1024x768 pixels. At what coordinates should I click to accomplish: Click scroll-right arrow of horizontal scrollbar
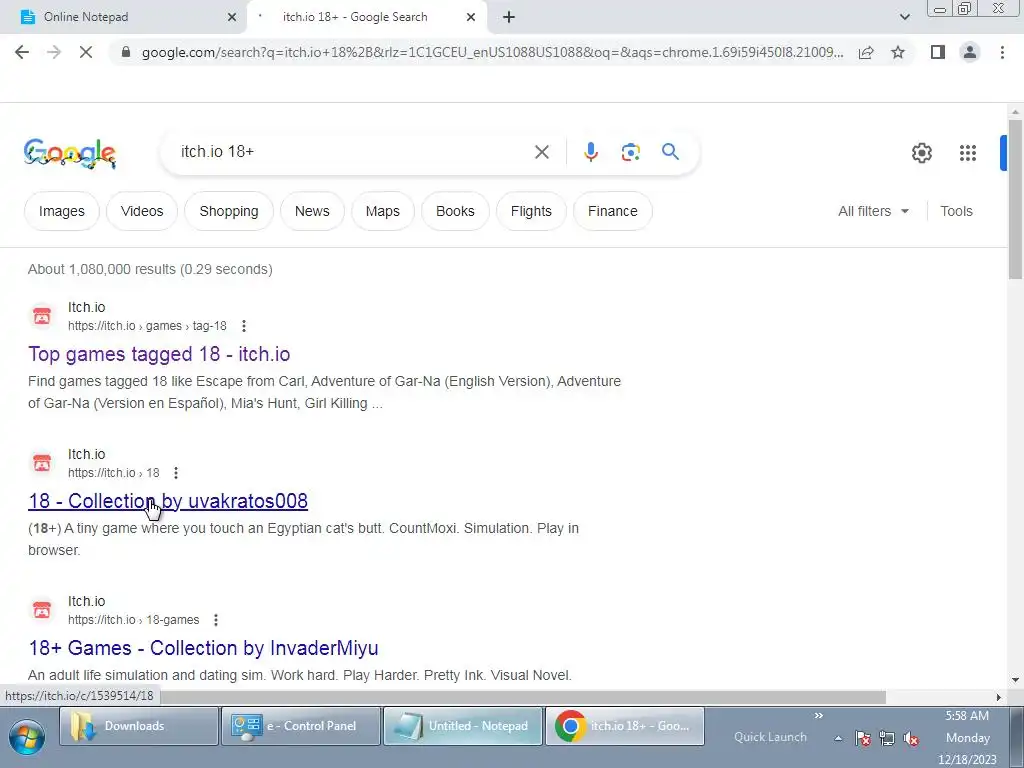pyautogui.click(x=999, y=697)
